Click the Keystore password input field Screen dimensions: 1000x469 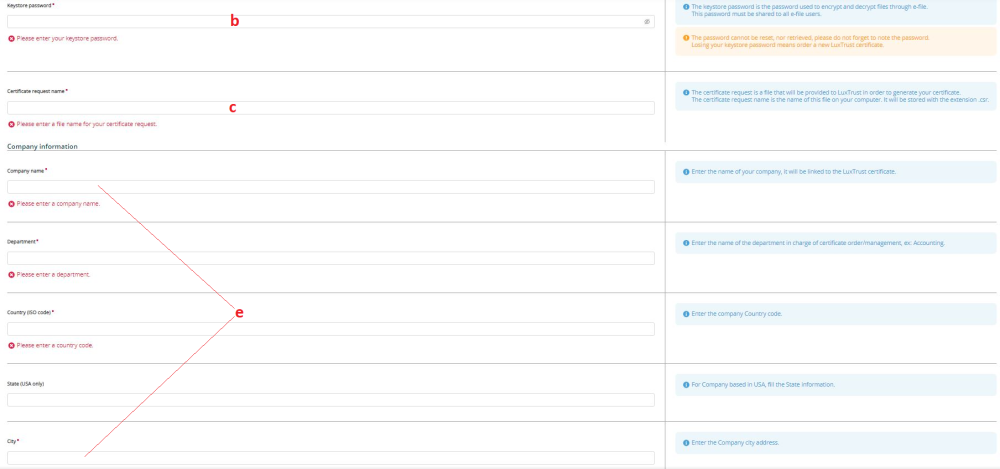tap(330, 22)
